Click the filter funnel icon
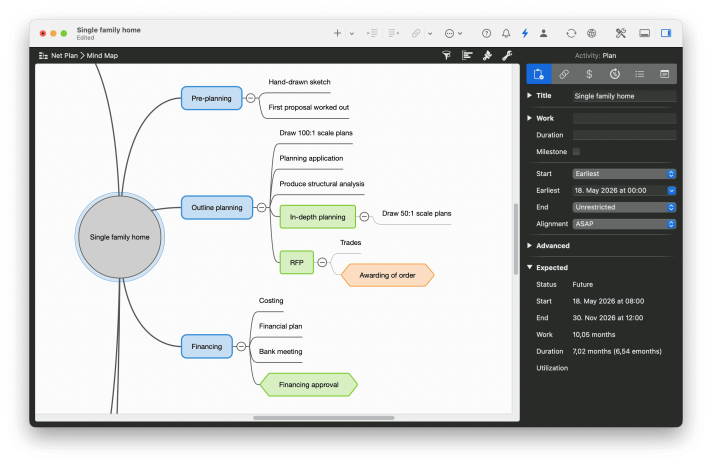This screenshot has width=712, height=466. coord(447,55)
